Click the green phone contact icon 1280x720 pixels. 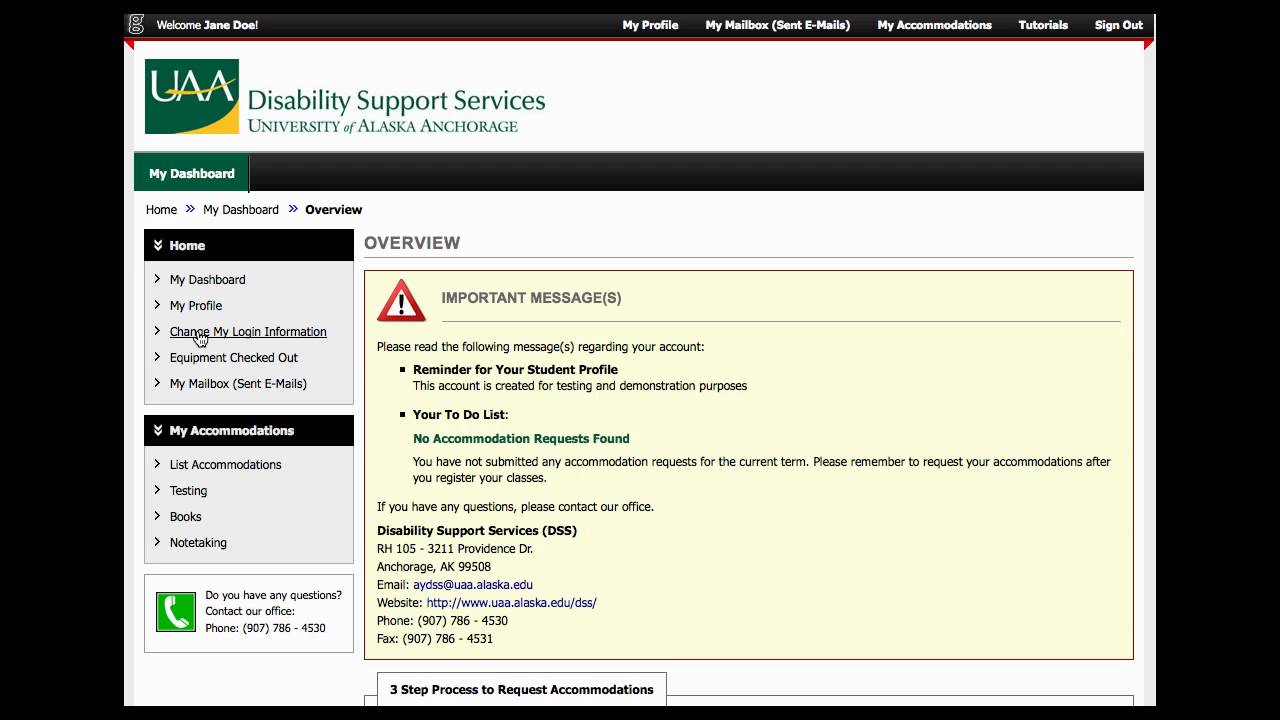pyautogui.click(x=176, y=612)
